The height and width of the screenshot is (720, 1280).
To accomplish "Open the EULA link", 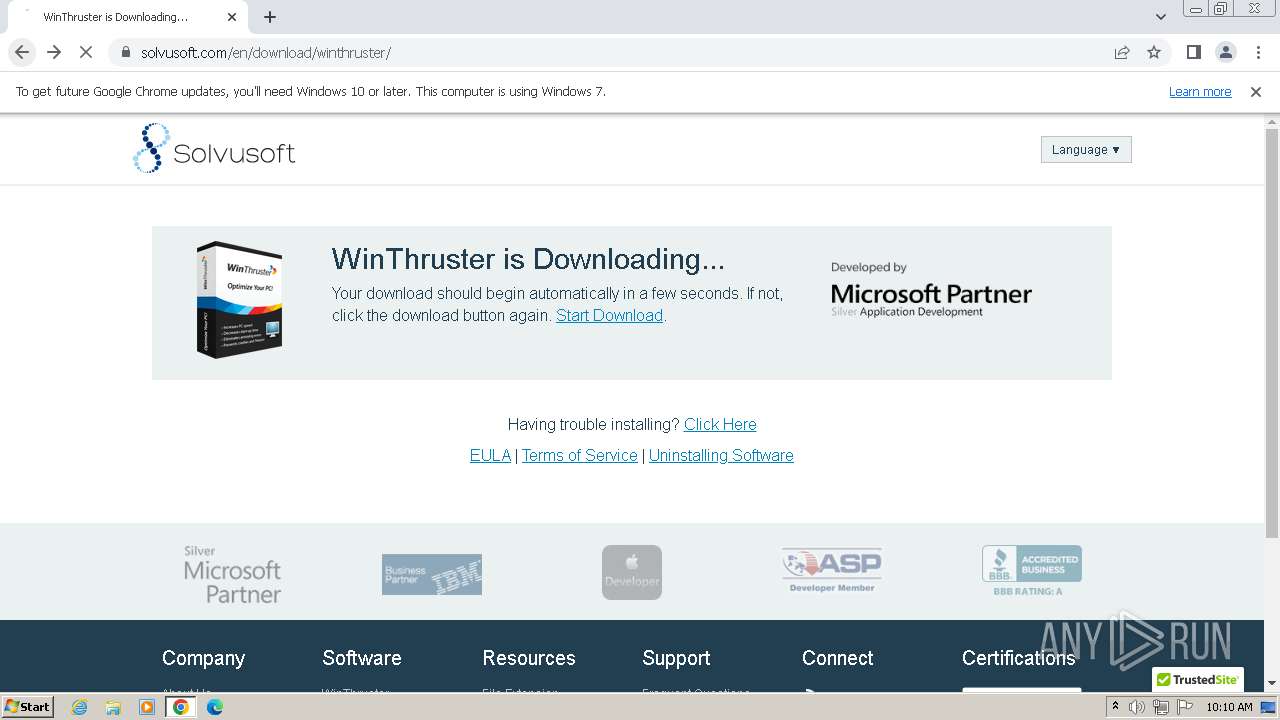I will tap(490, 455).
